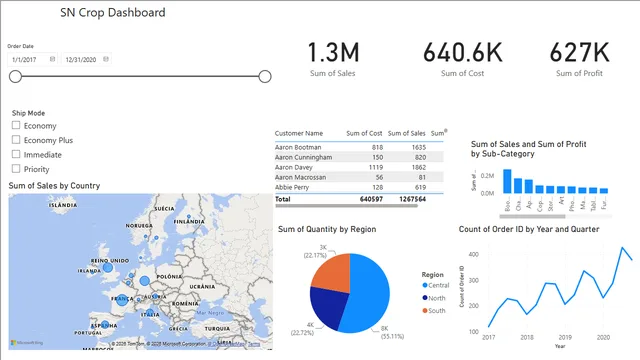Viewport: 640px width, 360px height.
Task: Select the Aaron Cunningham table row
Action: [x=359, y=157]
